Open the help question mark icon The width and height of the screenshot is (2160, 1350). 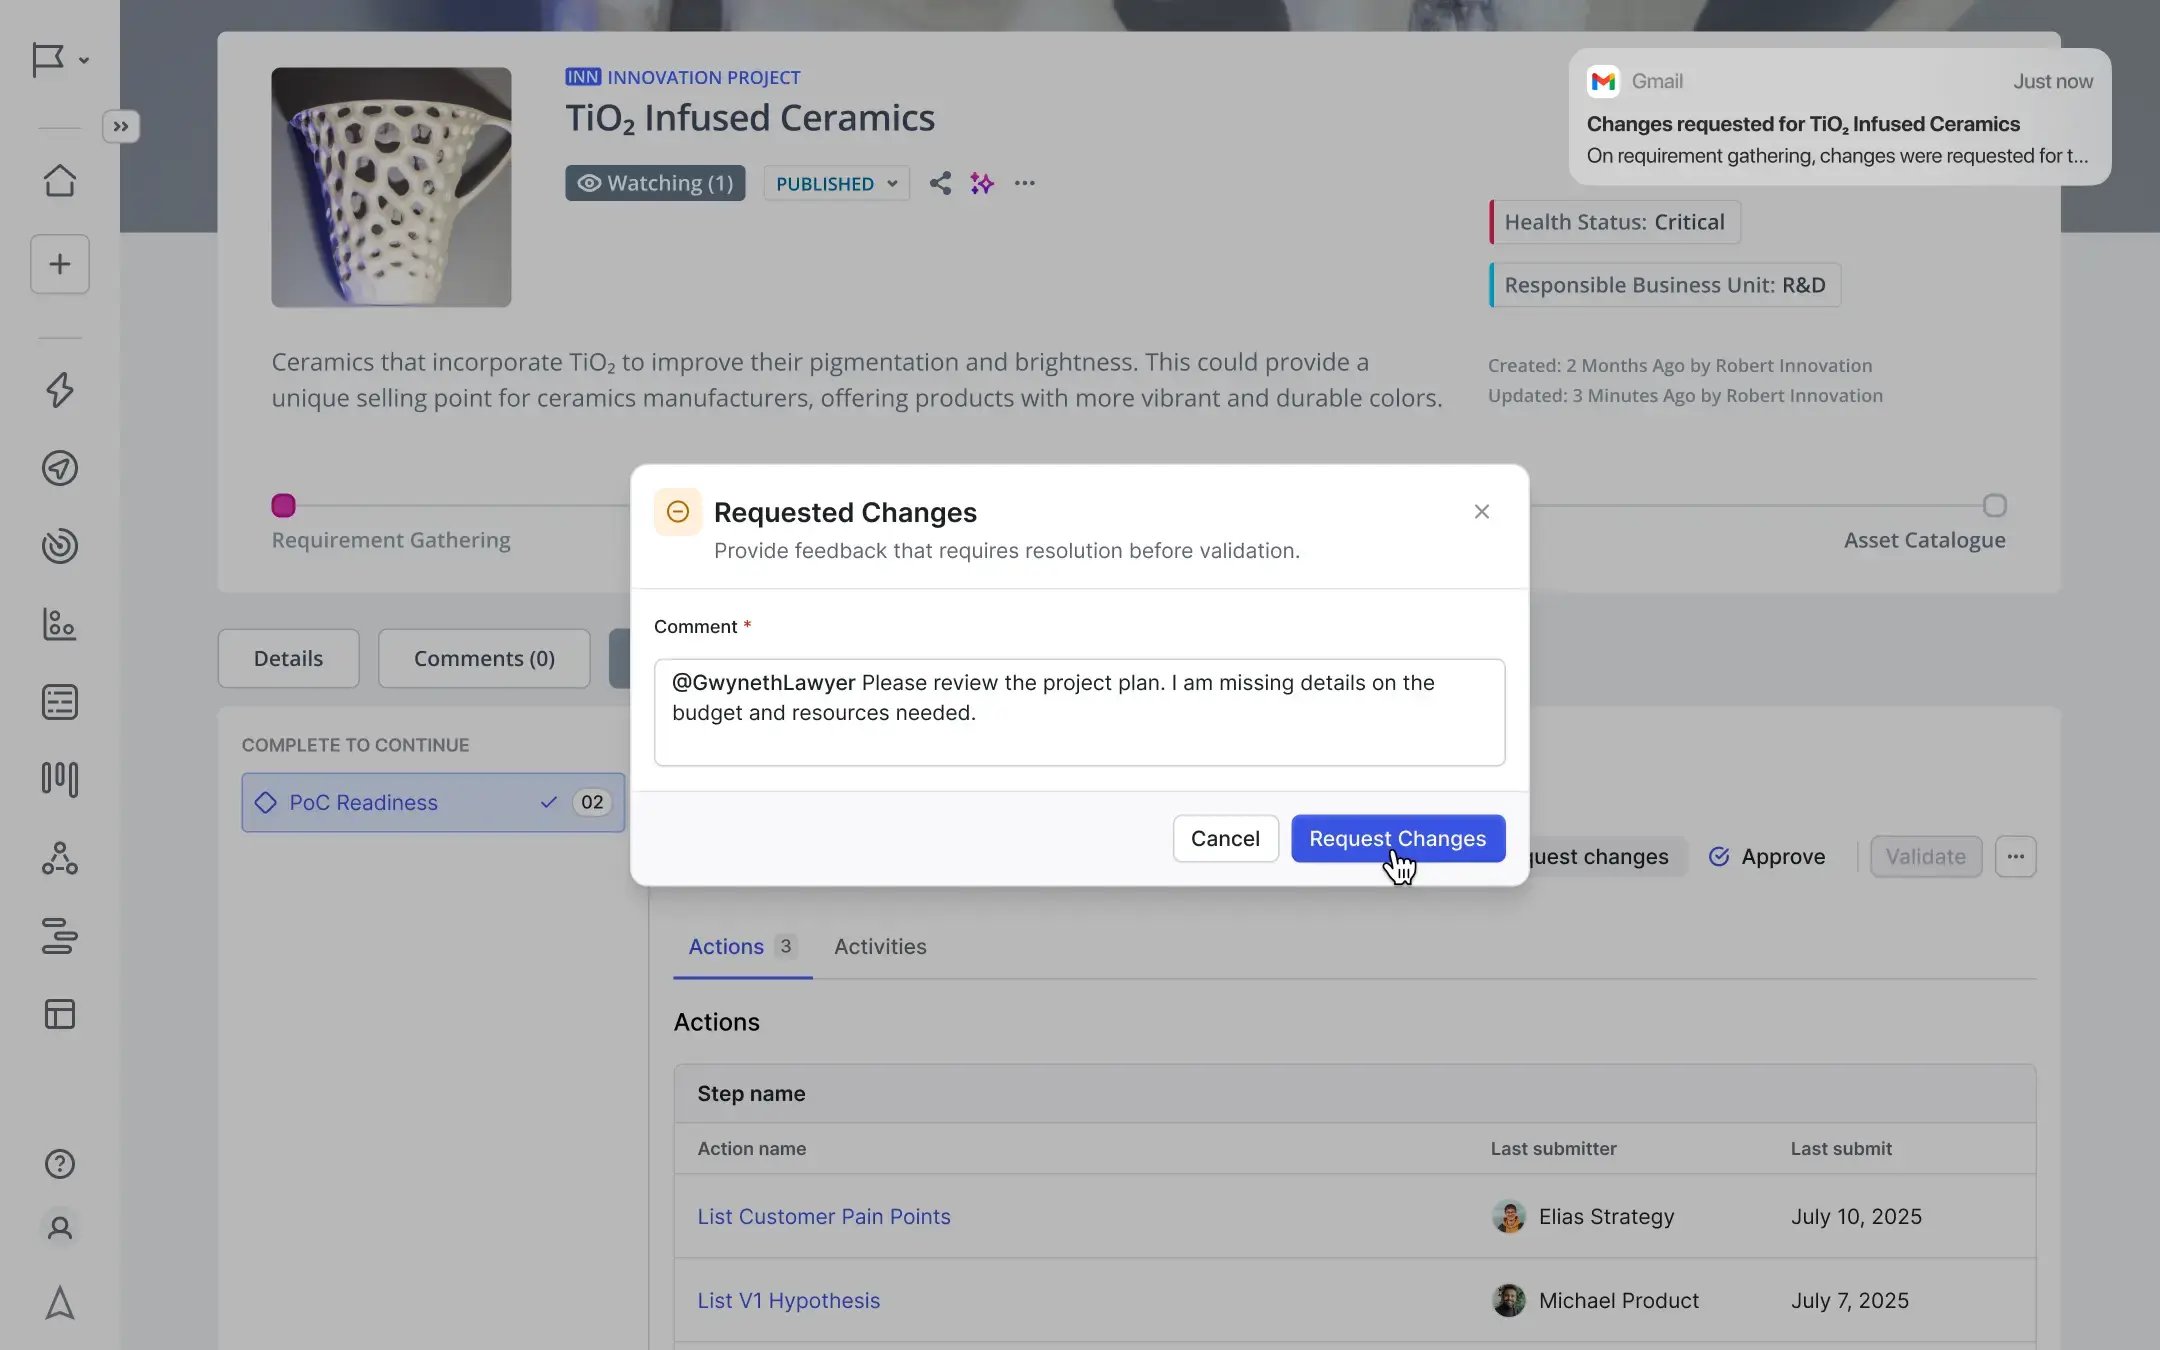click(x=60, y=1164)
